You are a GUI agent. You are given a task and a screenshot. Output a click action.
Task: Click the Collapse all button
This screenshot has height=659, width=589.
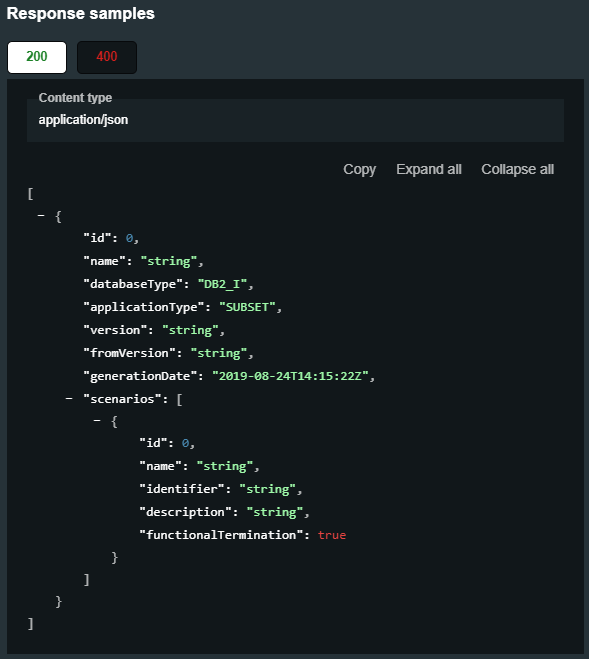[x=518, y=169]
